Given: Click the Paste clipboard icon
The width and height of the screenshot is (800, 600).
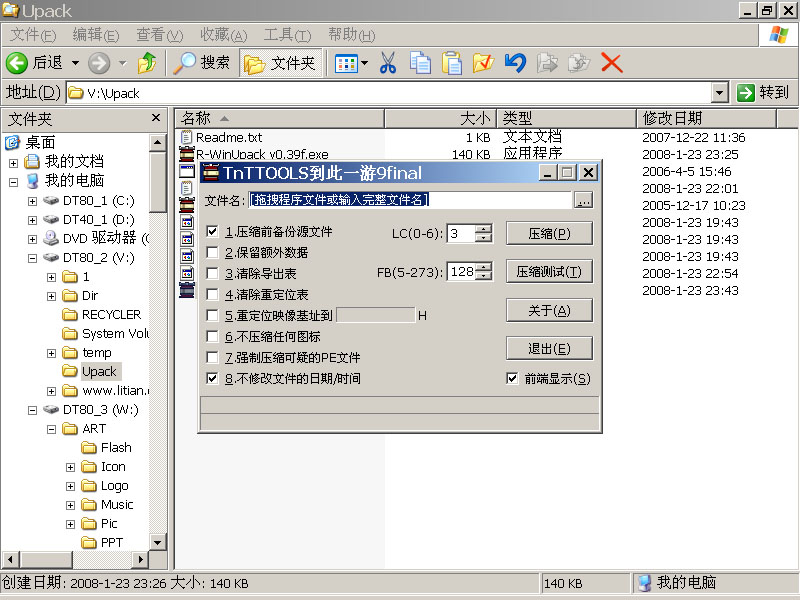Looking at the screenshot, I should [x=452, y=63].
